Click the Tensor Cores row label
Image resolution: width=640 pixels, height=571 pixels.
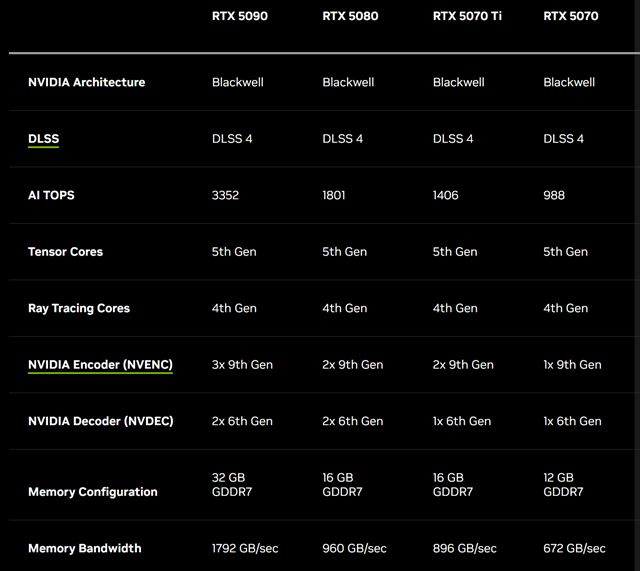click(65, 251)
